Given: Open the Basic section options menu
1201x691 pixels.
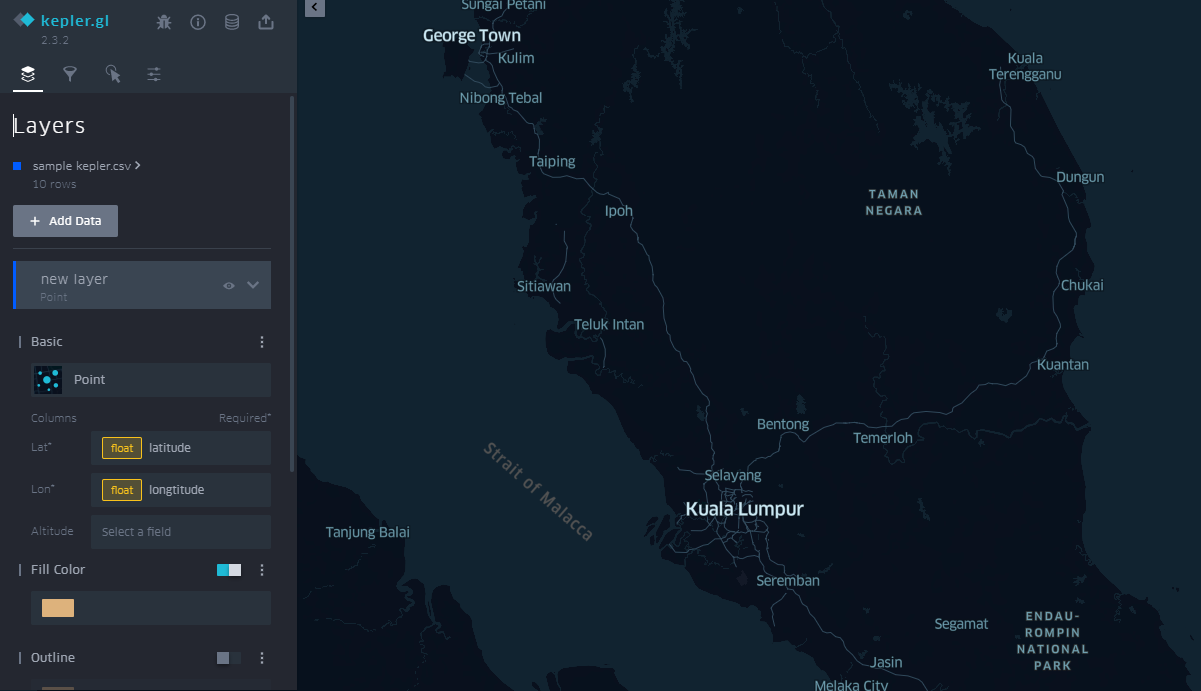Looking at the screenshot, I should coord(261,341).
